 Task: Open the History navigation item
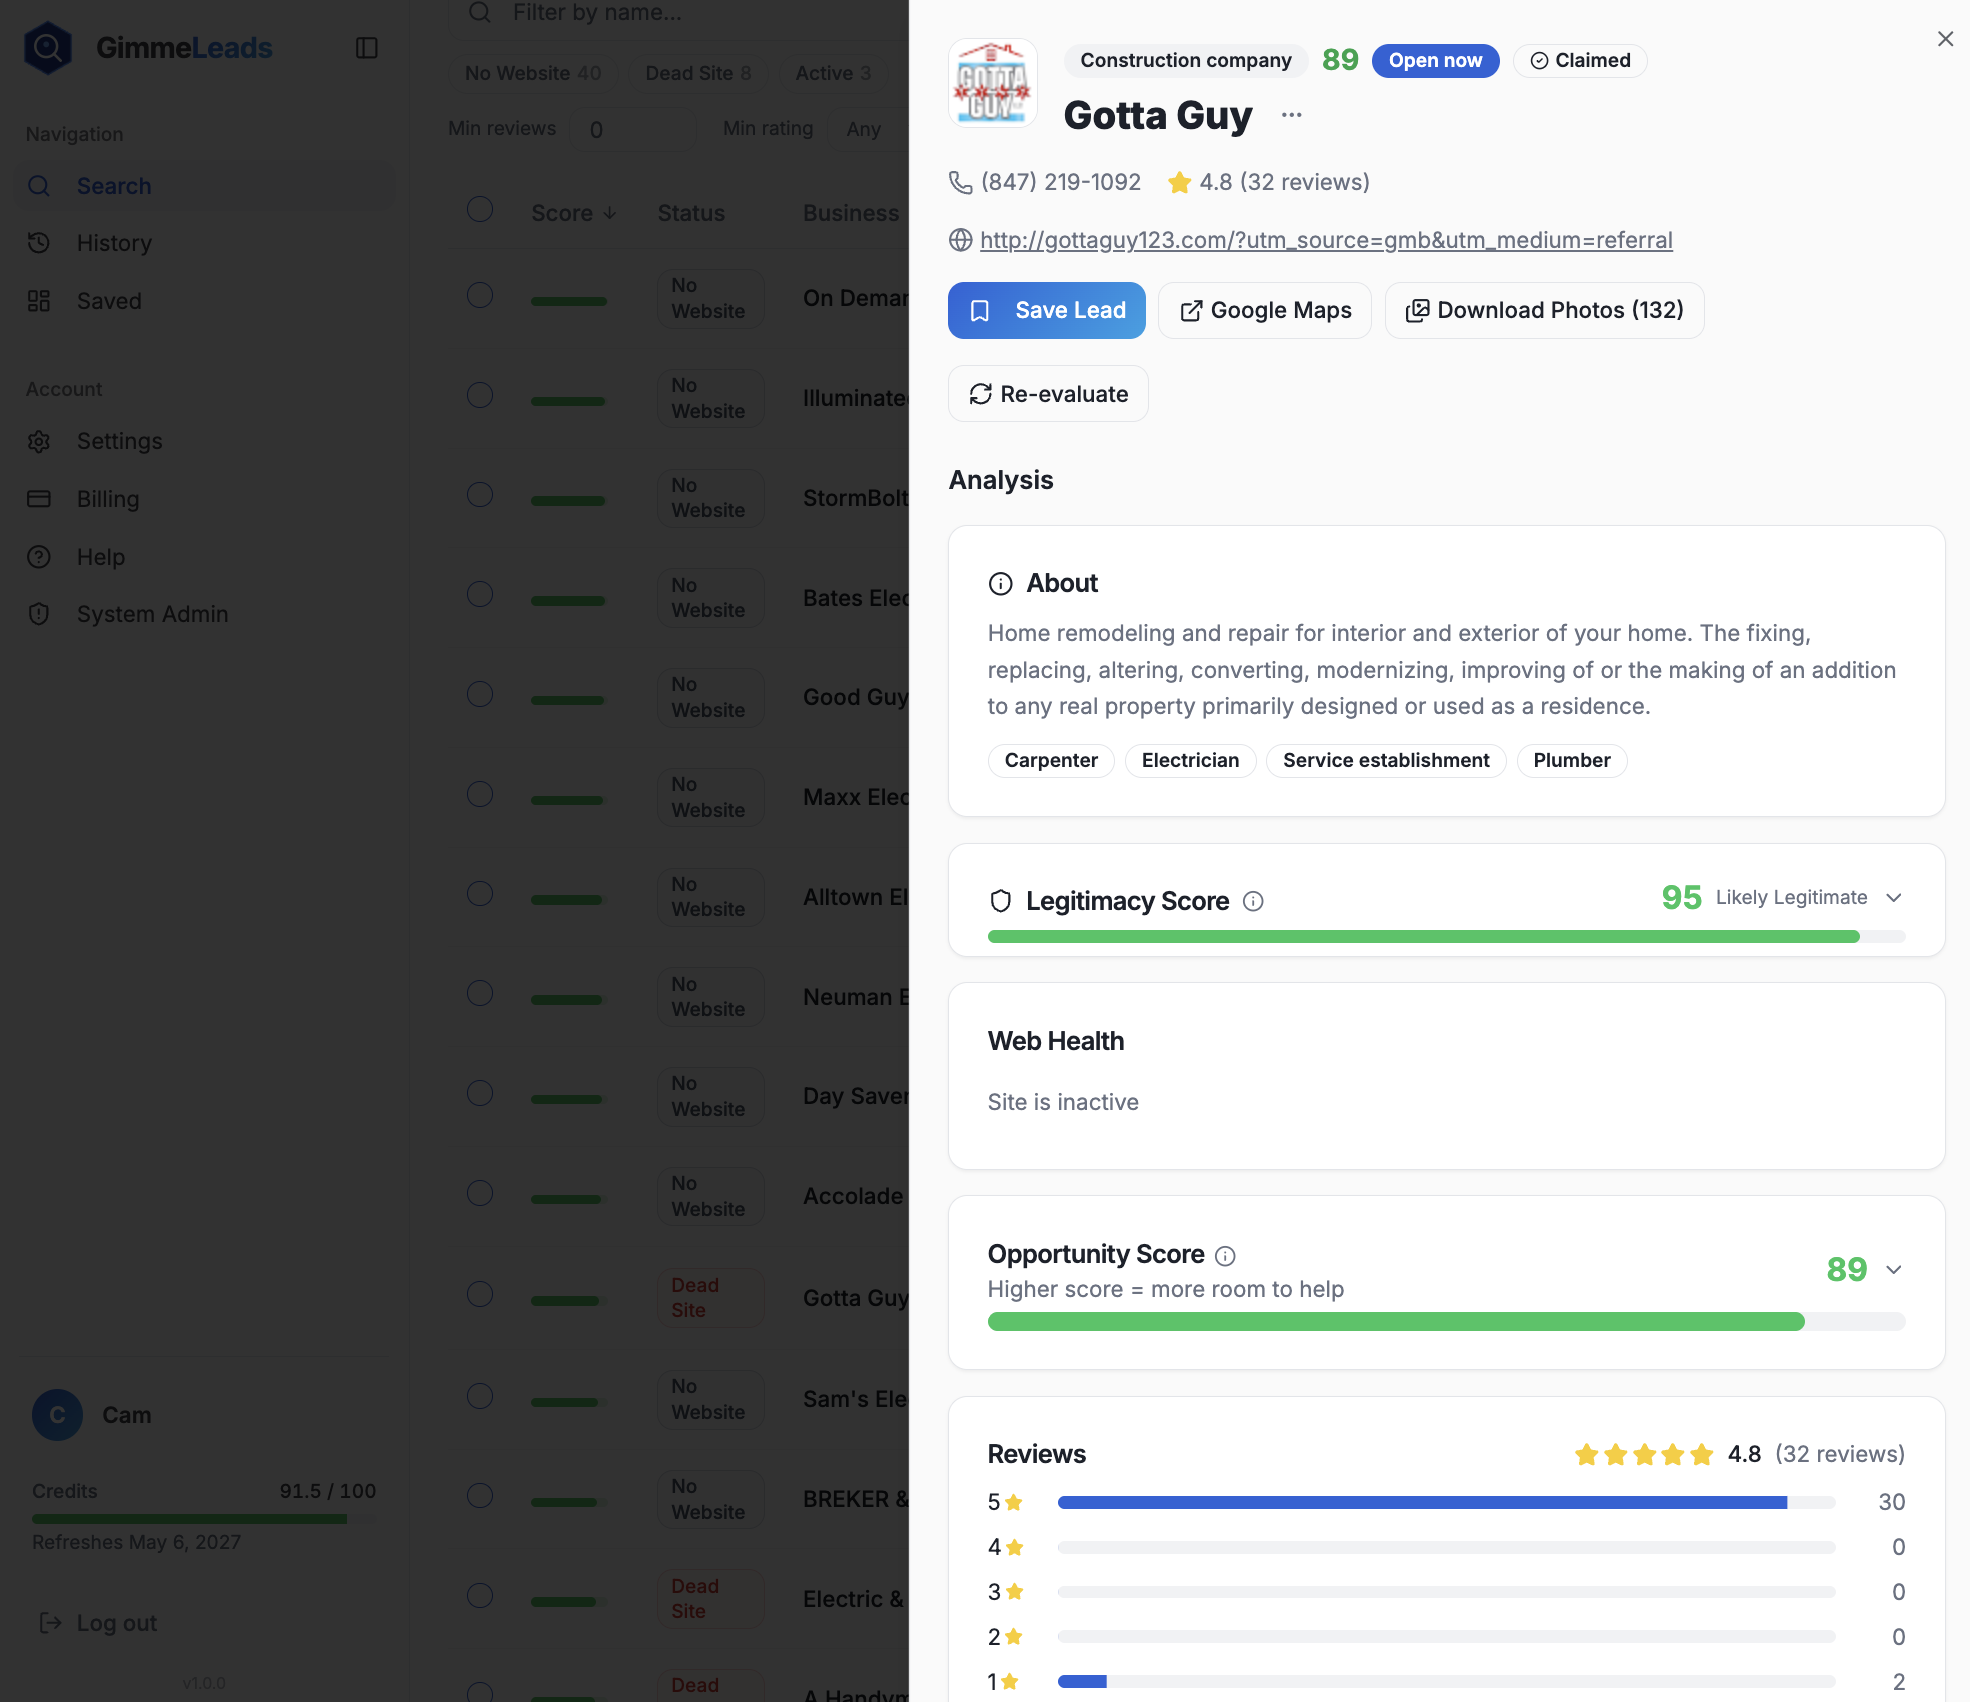(x=205, y=243)
